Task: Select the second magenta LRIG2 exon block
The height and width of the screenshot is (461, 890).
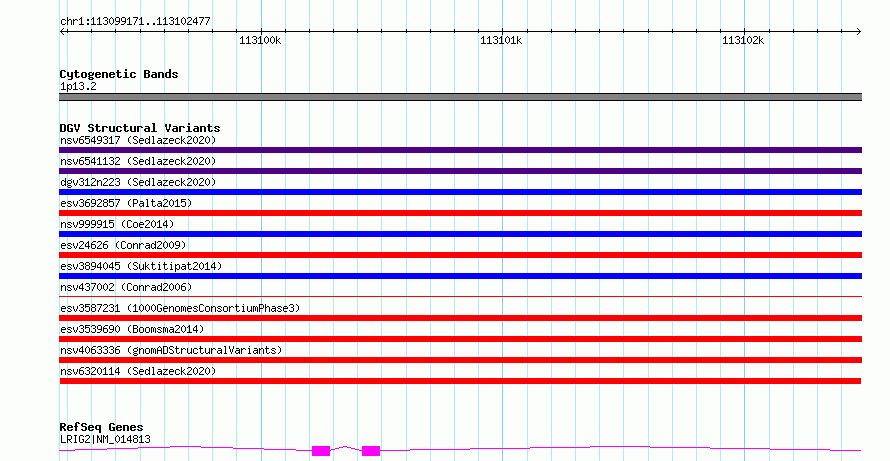Action: click(x=371, y=451)
